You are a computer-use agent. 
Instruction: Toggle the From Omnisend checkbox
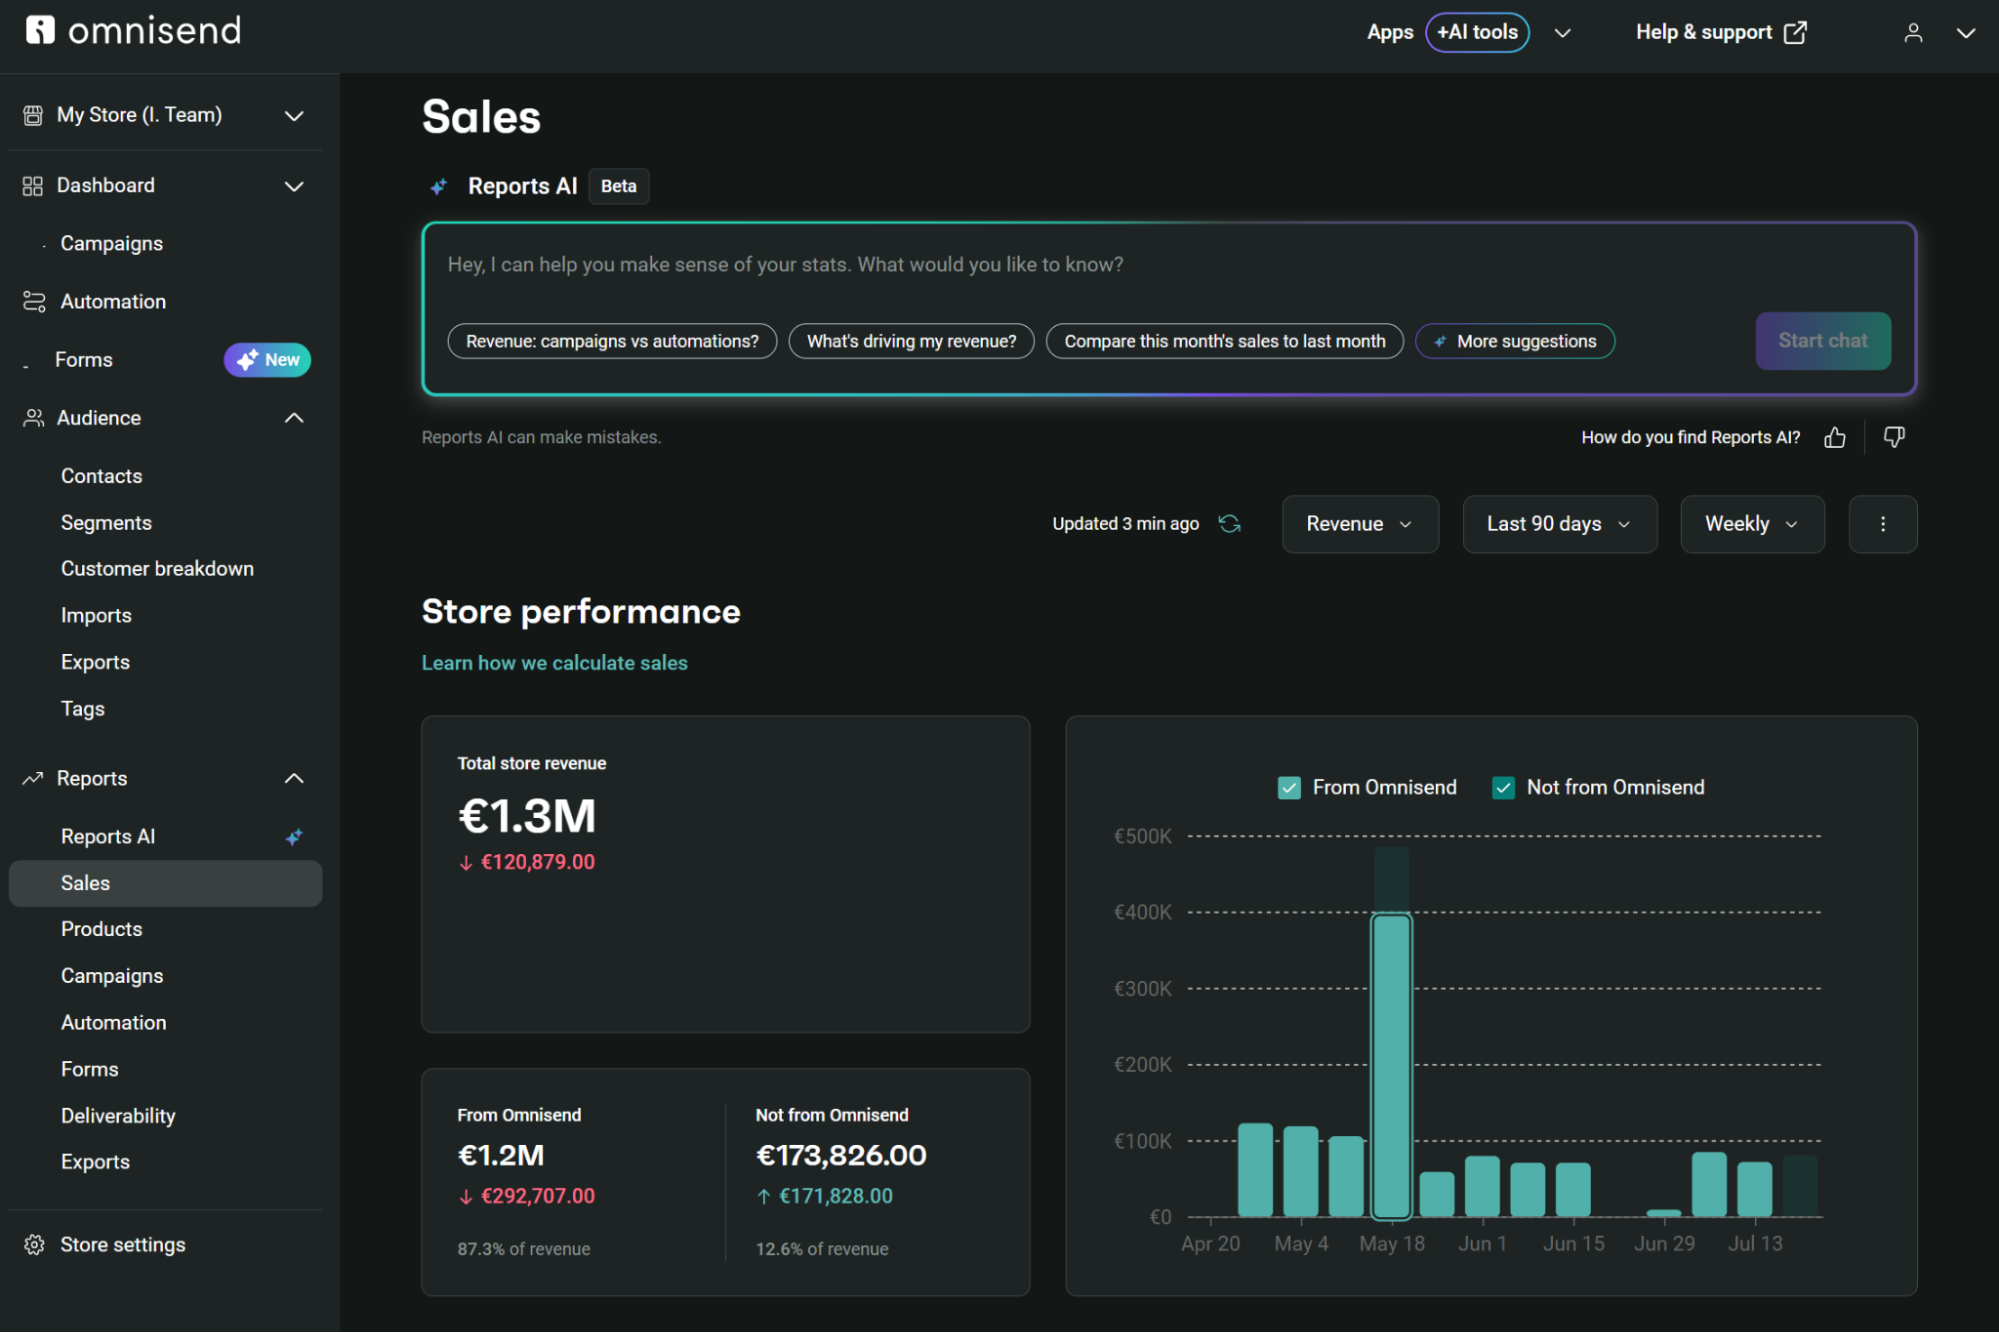[x=1290, y=788]
